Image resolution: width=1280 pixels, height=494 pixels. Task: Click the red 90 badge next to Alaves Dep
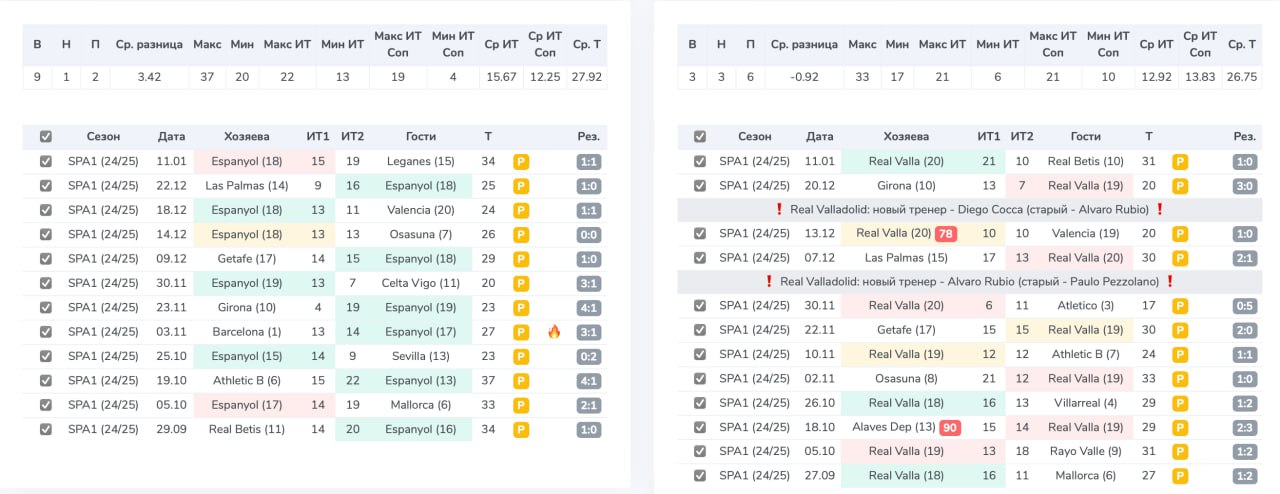pos(950,427)
